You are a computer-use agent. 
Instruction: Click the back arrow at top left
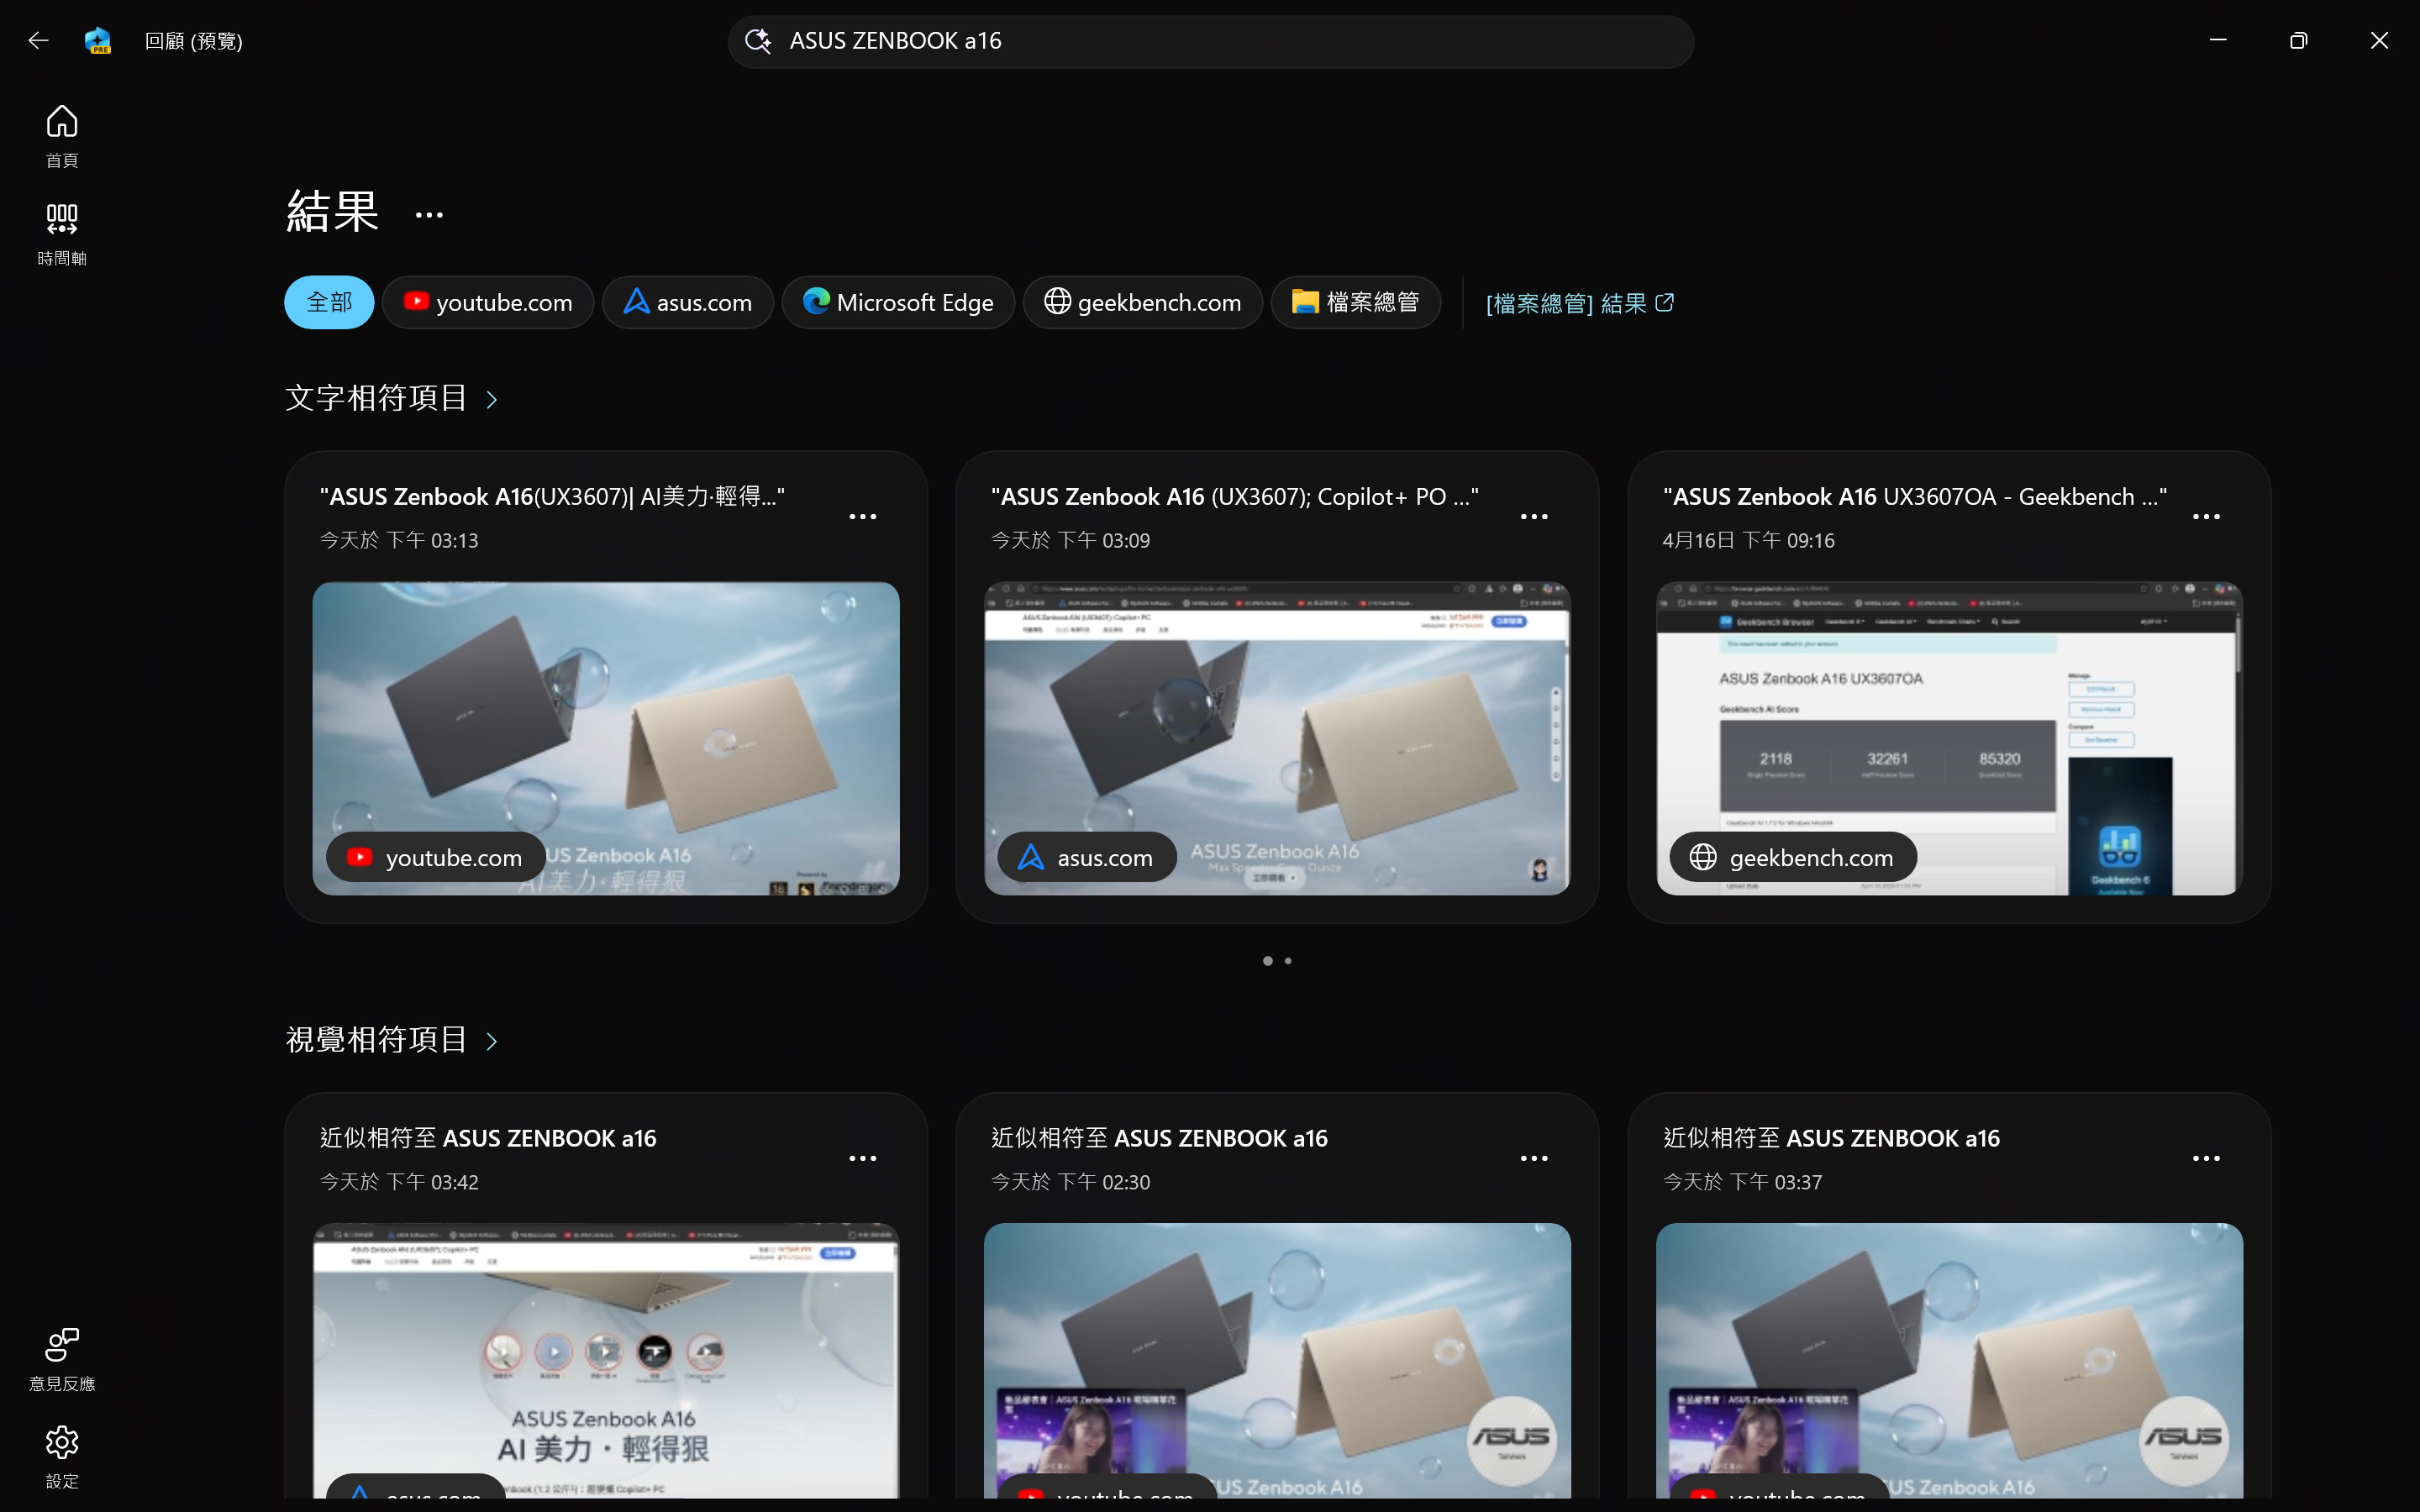pos(38,41)
